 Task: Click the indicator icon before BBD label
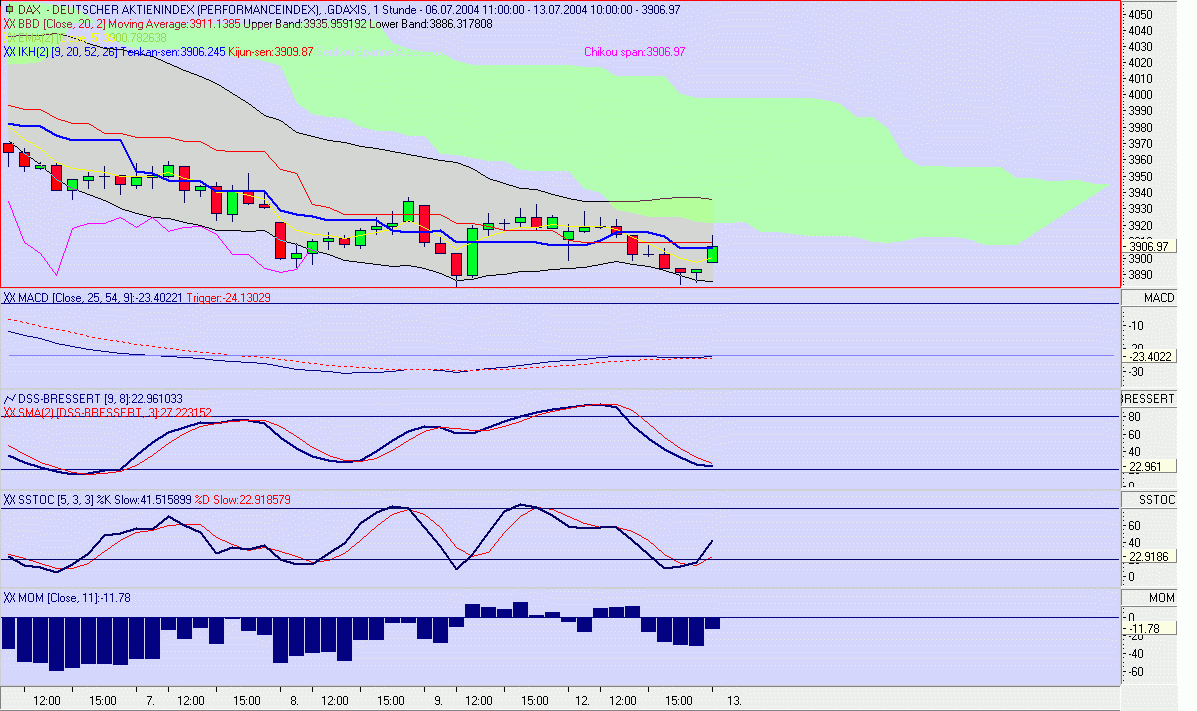pyautogui.click(x=9, y=24)
